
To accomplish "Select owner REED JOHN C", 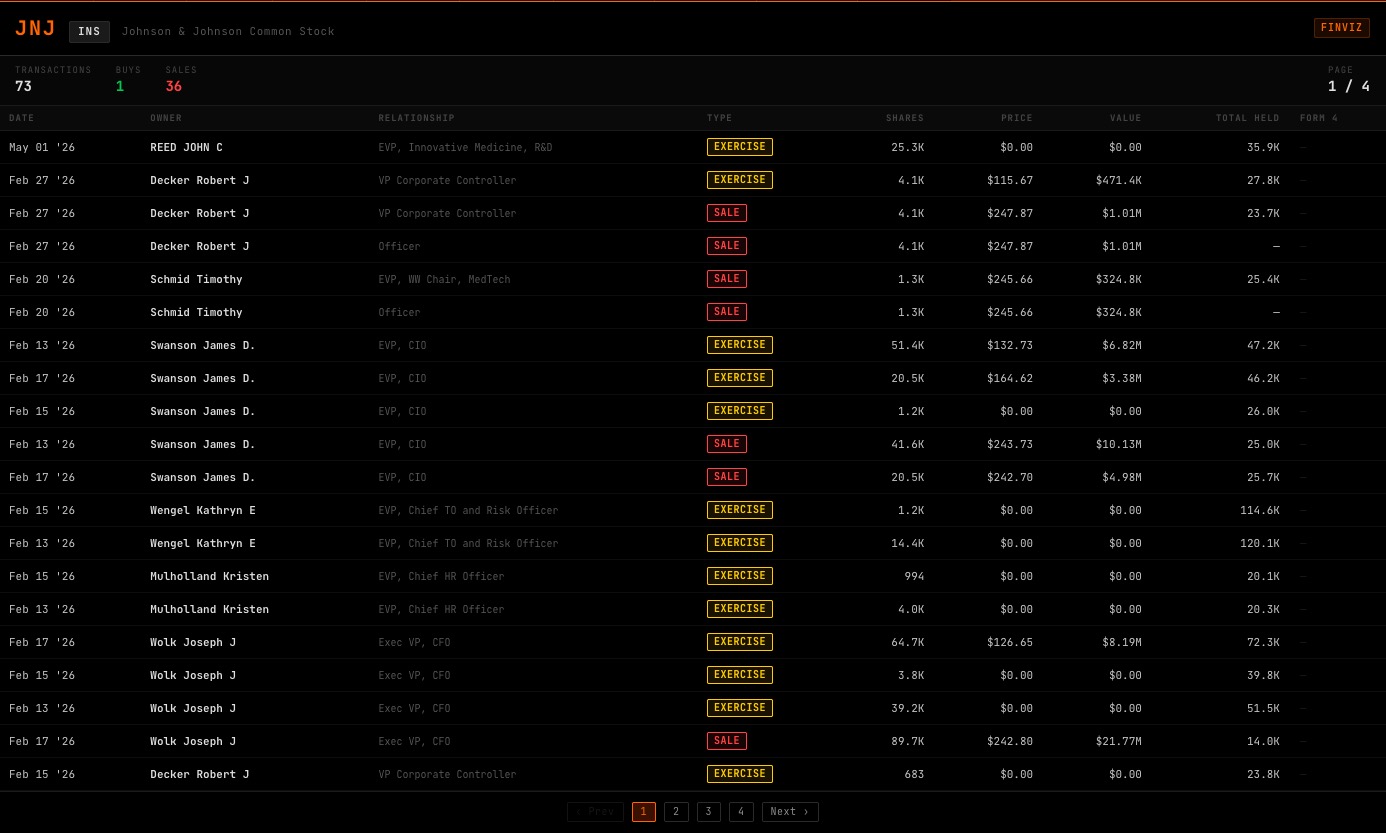I will [187, 147].
